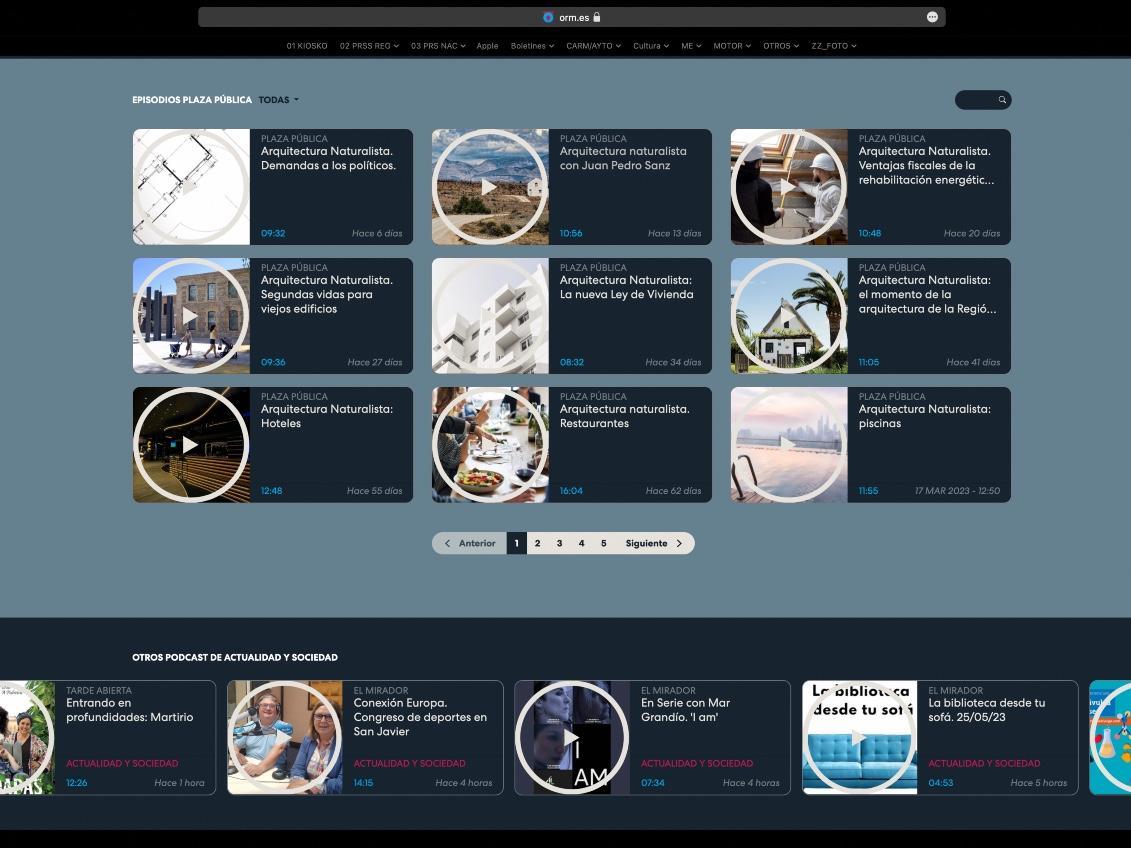Go to page 5 of episodes
This screenshot has width=1131, height=848.
(x=603, y=543)
